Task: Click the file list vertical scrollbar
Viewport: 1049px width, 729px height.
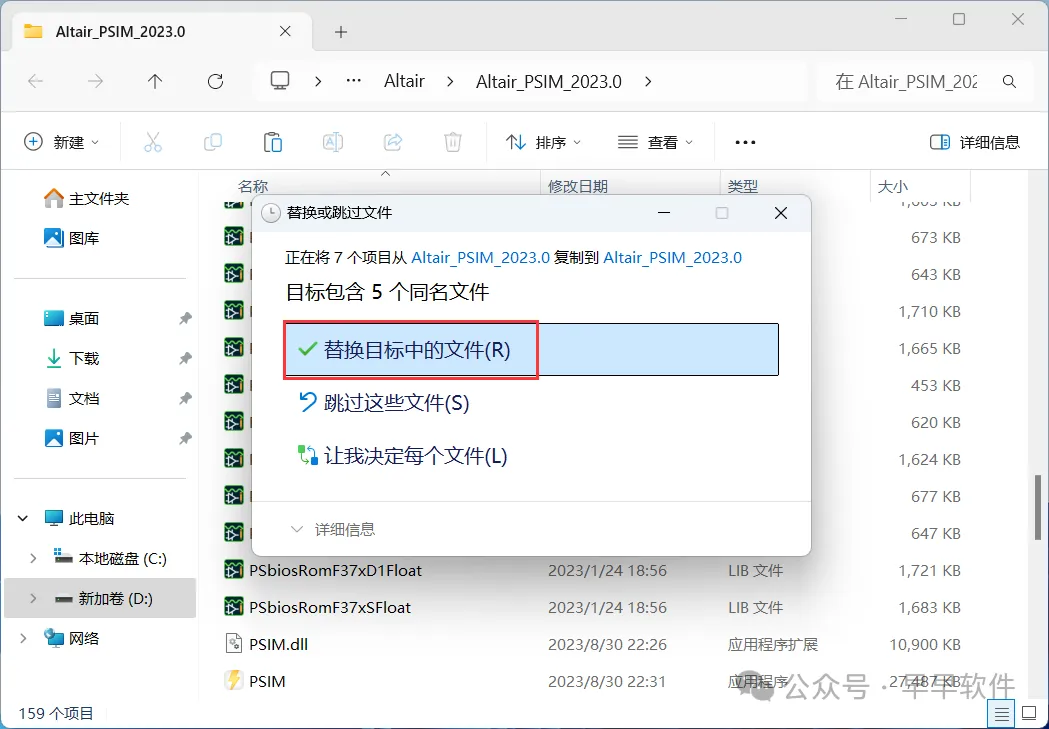Action: click(1038, 508)
